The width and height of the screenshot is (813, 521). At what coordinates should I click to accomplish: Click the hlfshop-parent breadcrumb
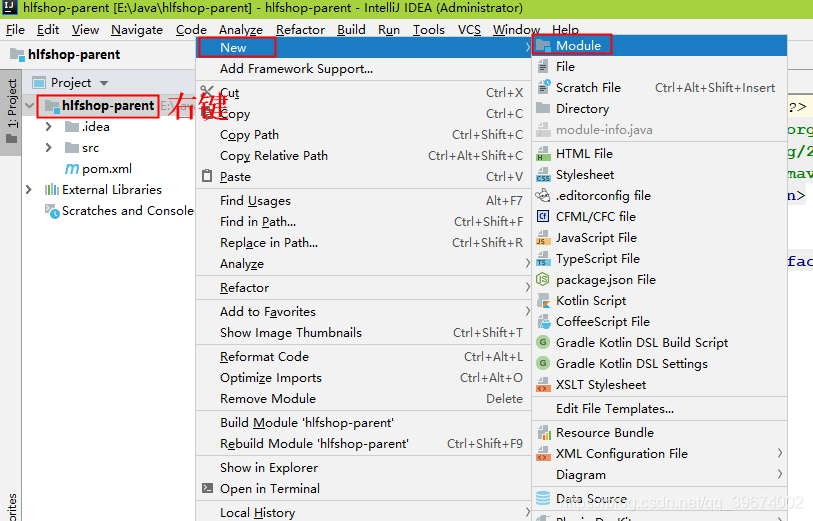coord(65,54)
